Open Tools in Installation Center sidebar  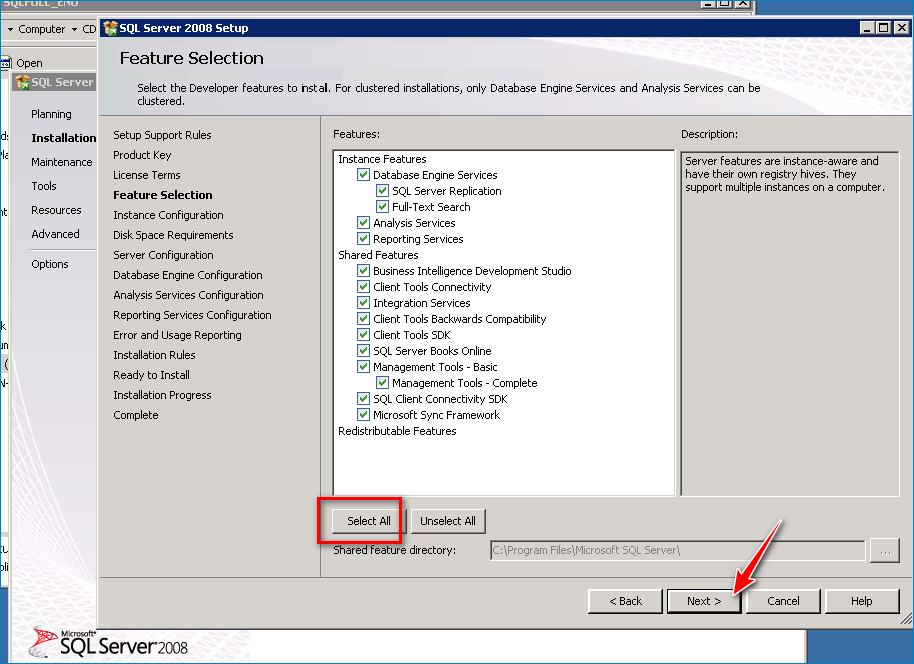[44, 186]
